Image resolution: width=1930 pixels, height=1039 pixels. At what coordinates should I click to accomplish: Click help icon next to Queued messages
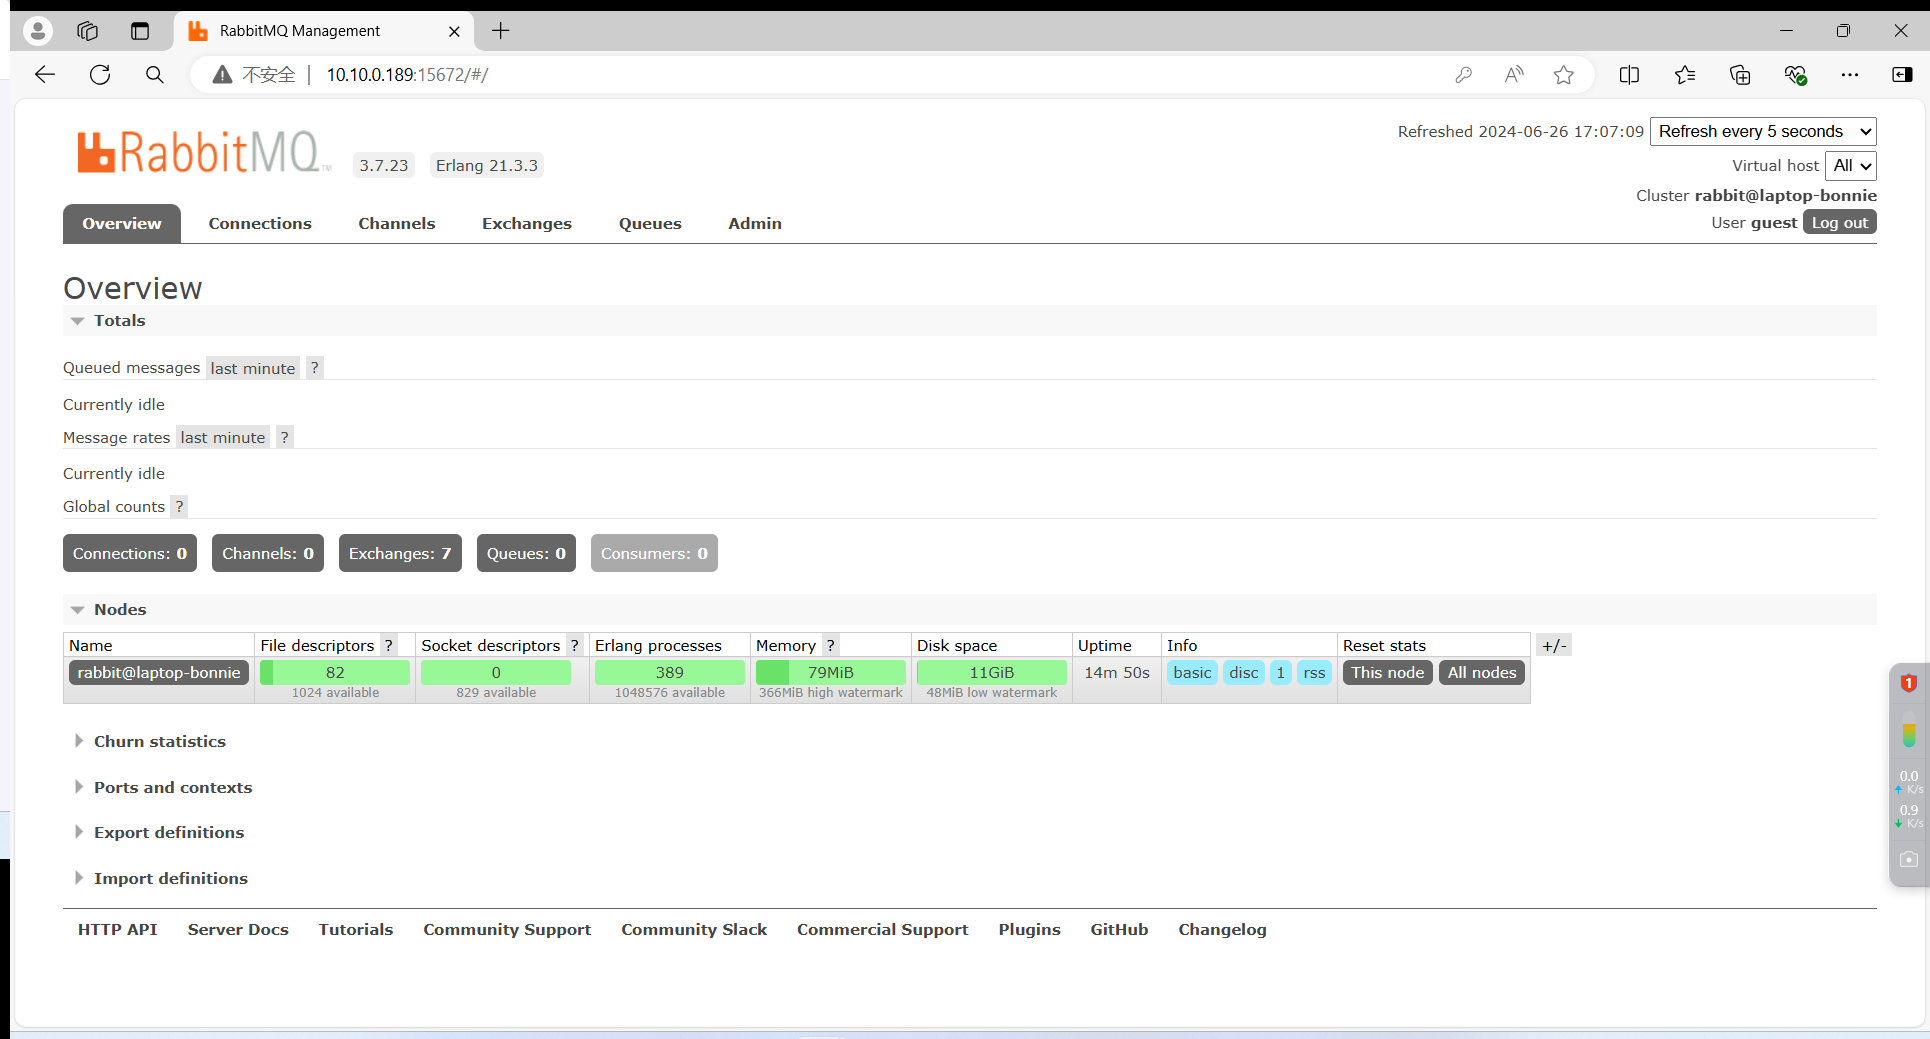[x=314, y=367]
